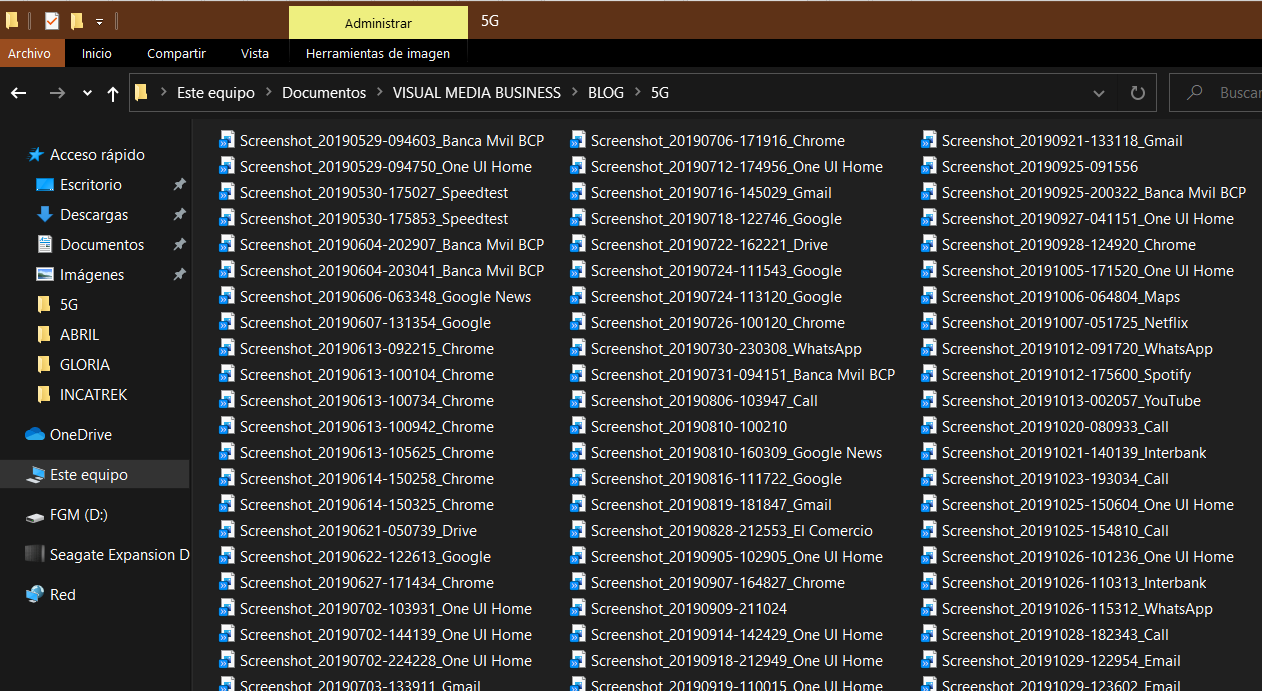Open OneDrive in navigation pane
This screenshot has height=691, width=1262.
(80, 435)
